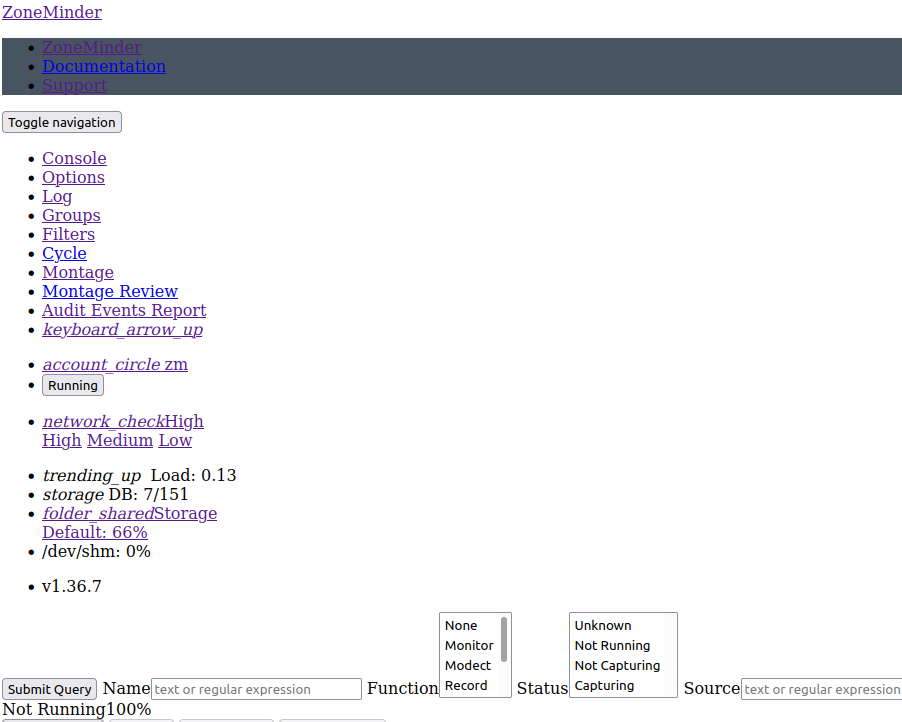
Task: Open ZoneMinder link in the dark banner
Action: 92,47
